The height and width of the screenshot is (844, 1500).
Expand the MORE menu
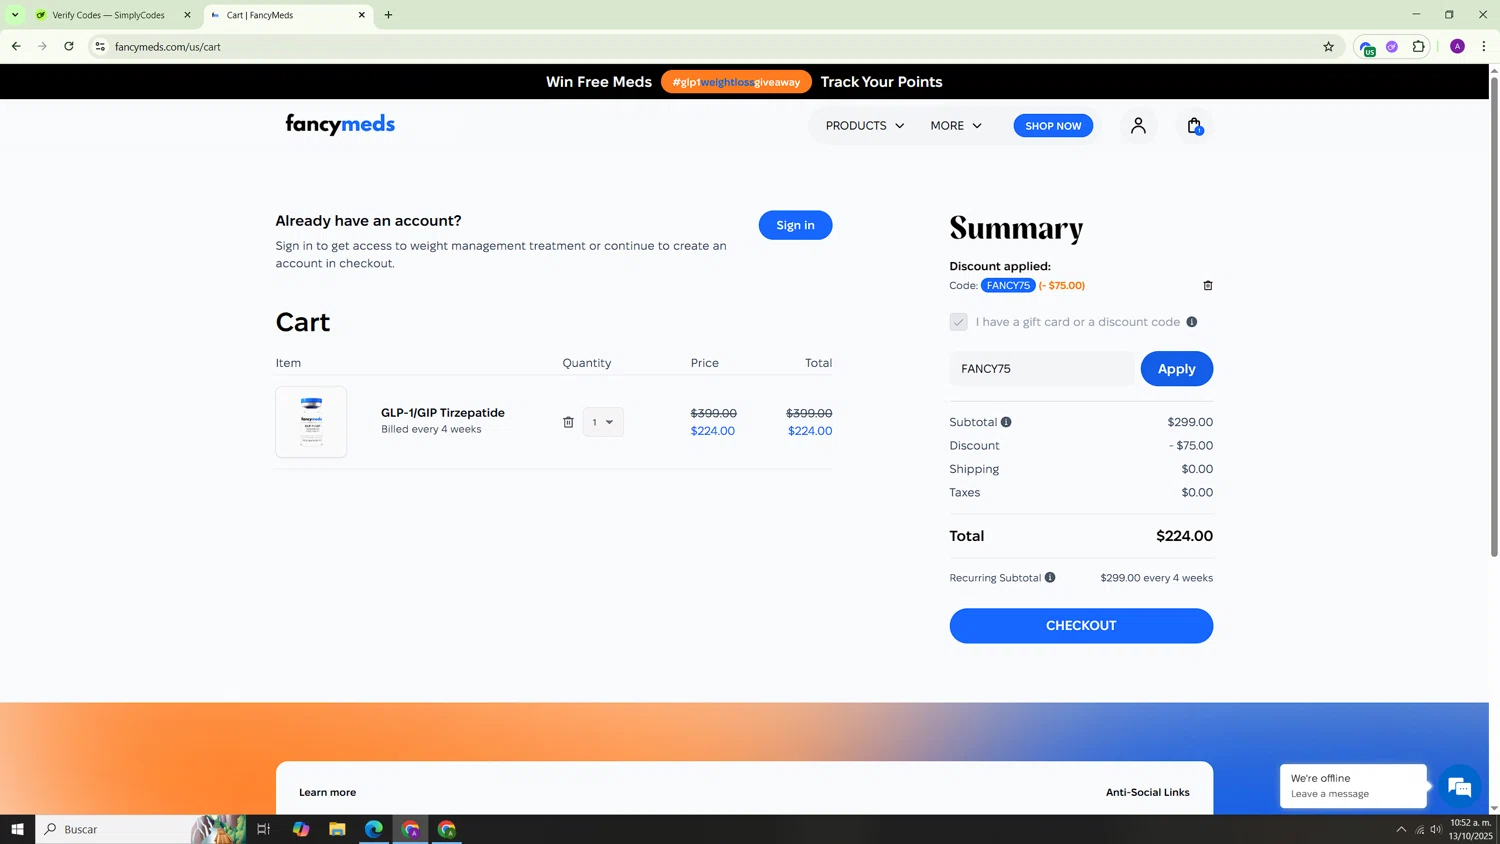[x=956, y=125]
